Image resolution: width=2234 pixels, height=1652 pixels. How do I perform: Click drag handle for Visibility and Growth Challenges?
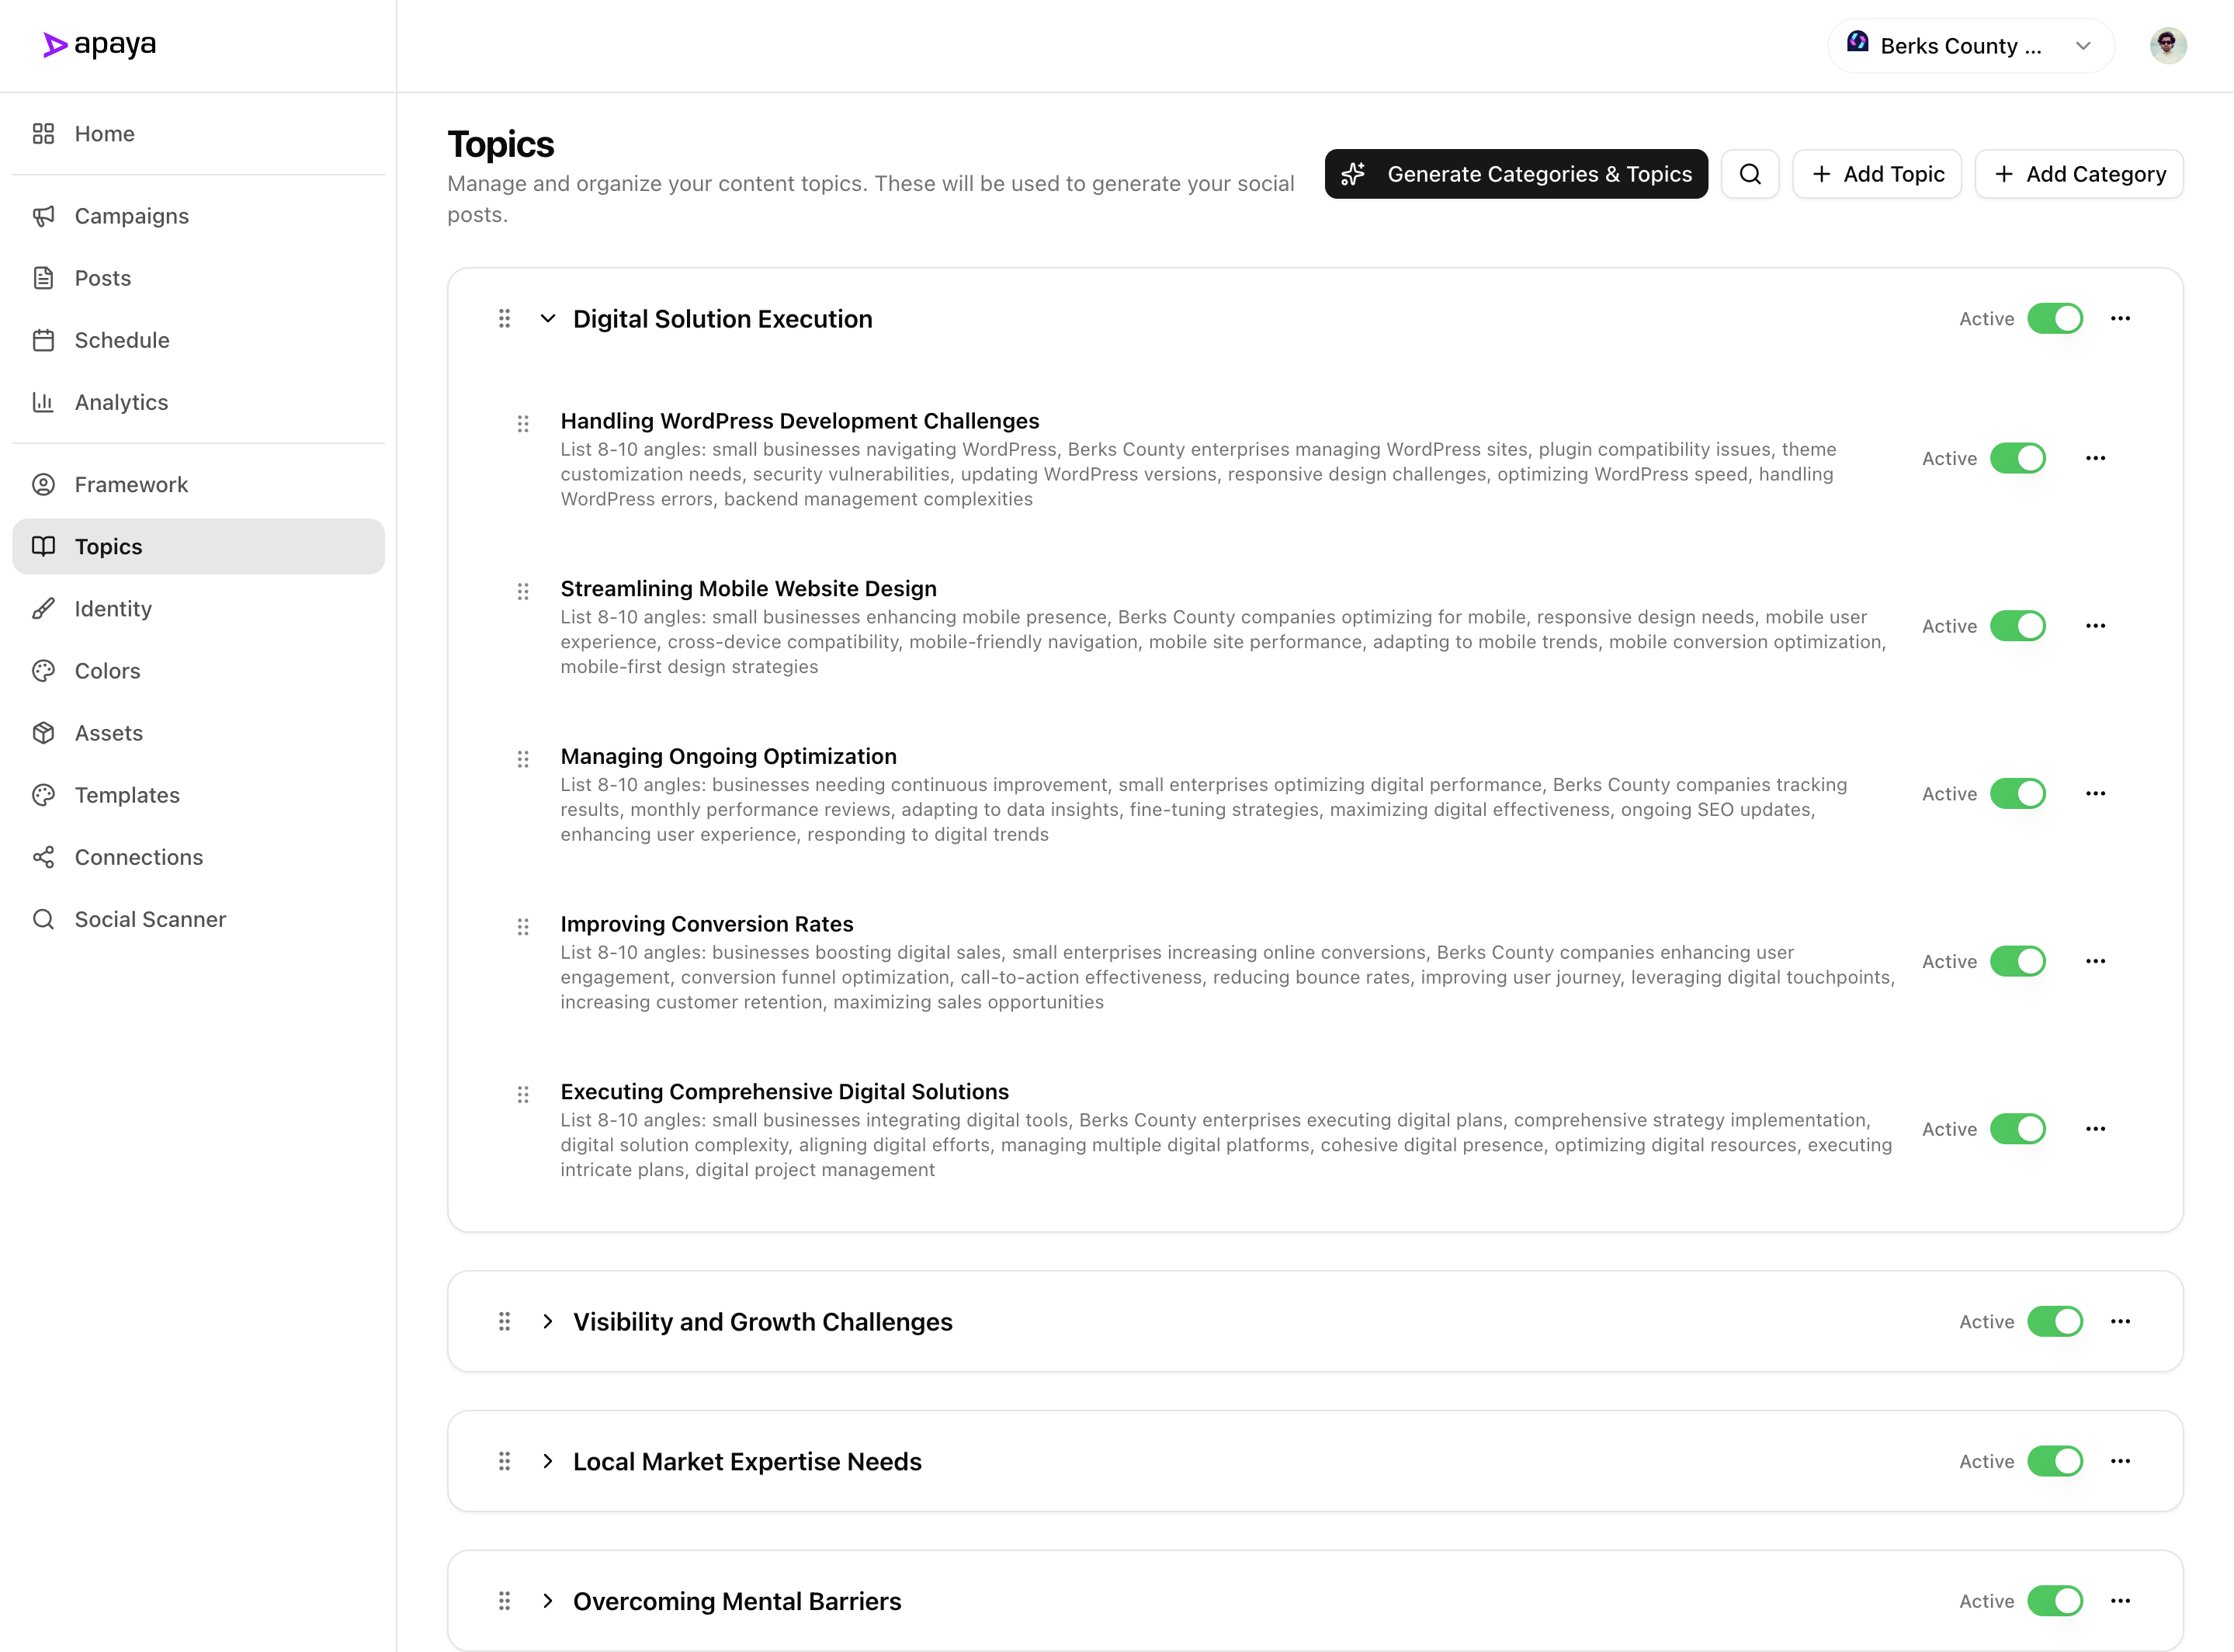[x=505, y=1322]
